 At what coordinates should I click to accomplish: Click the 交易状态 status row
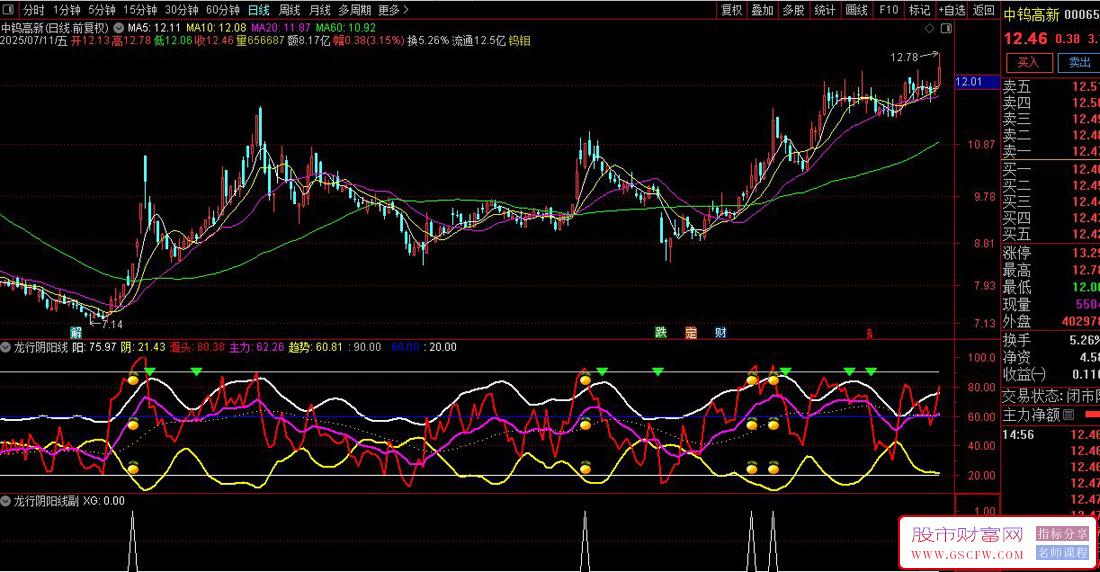click(1051, 397)
